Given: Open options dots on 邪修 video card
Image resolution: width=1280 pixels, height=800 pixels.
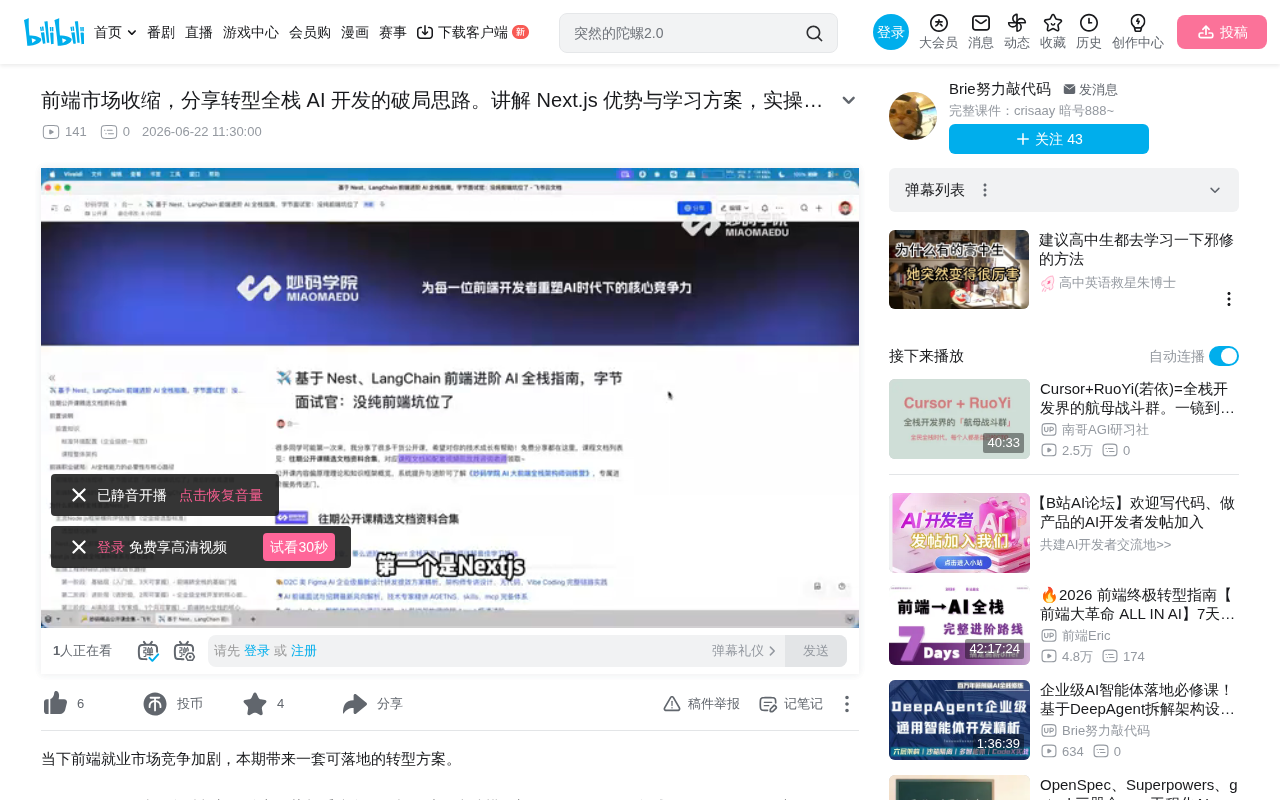Looking at the screenshot, I should point(1229,299).
